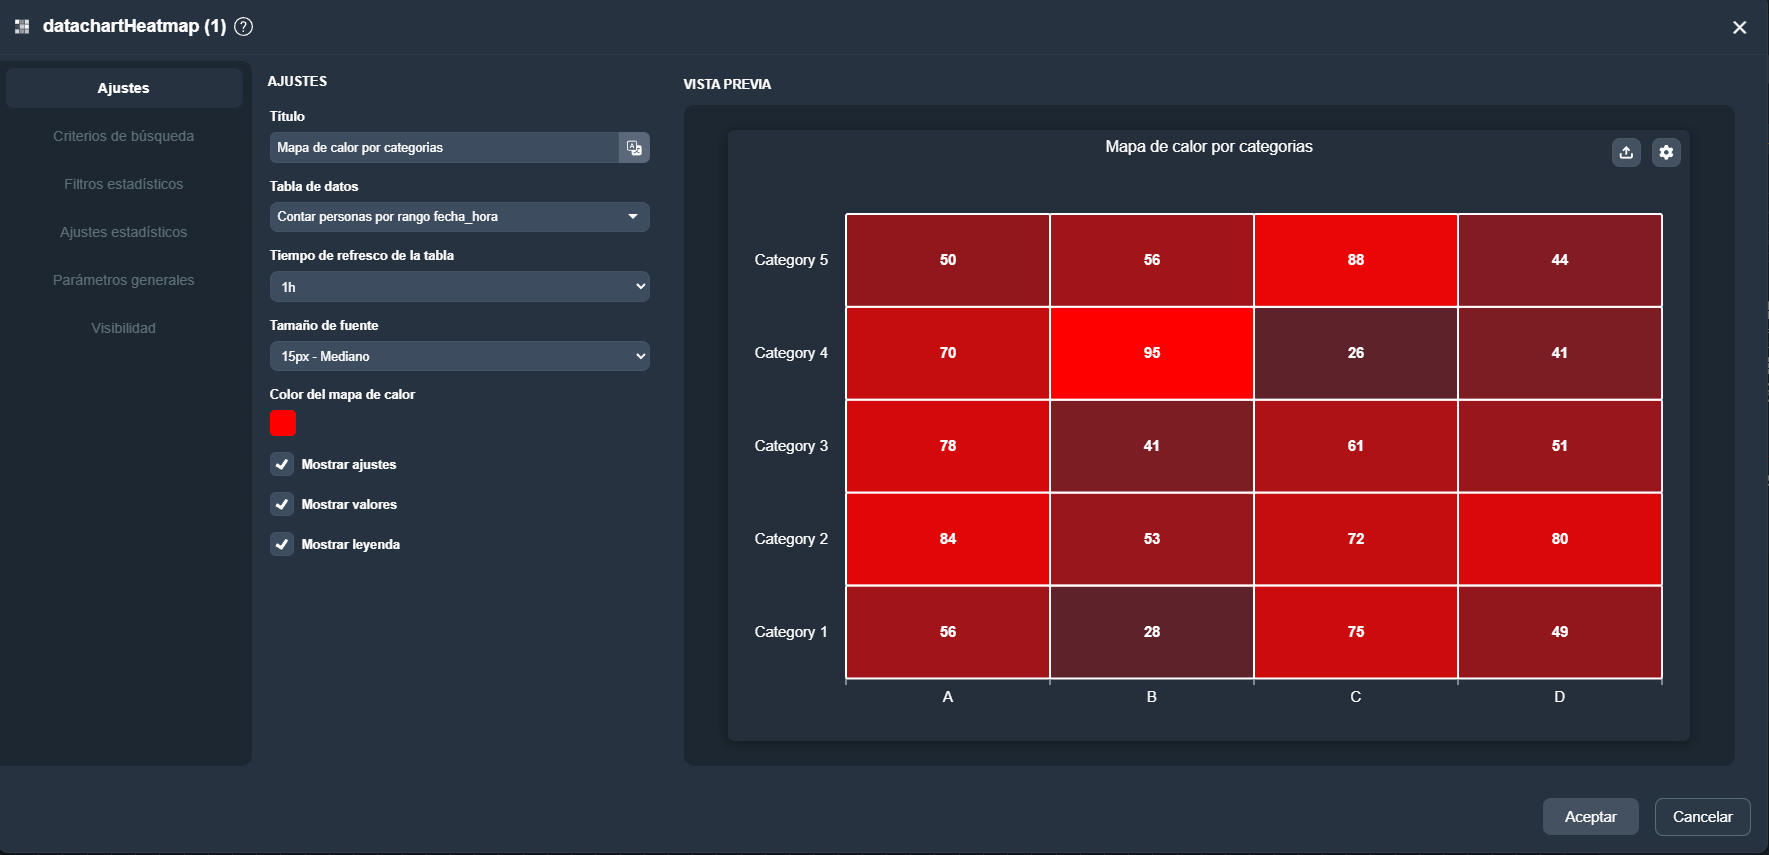Click the heatmap cell with value 95

(1151, 353)
